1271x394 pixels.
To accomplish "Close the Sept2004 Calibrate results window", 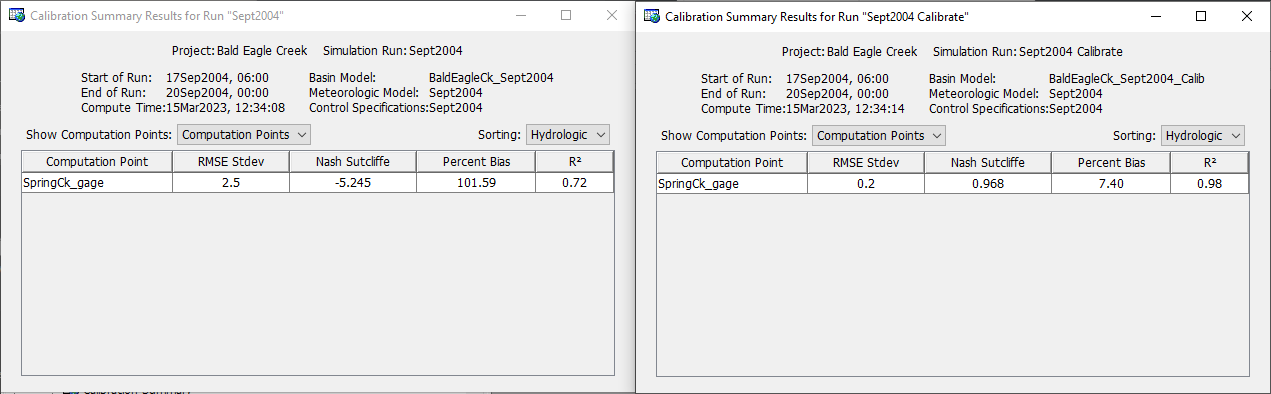I will (x=1247, y=16).
